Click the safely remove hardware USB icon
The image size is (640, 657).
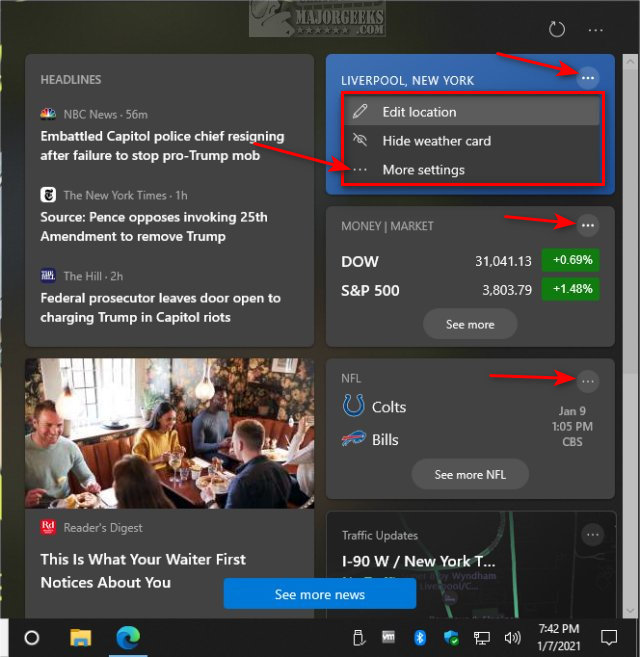pos(359,638)
